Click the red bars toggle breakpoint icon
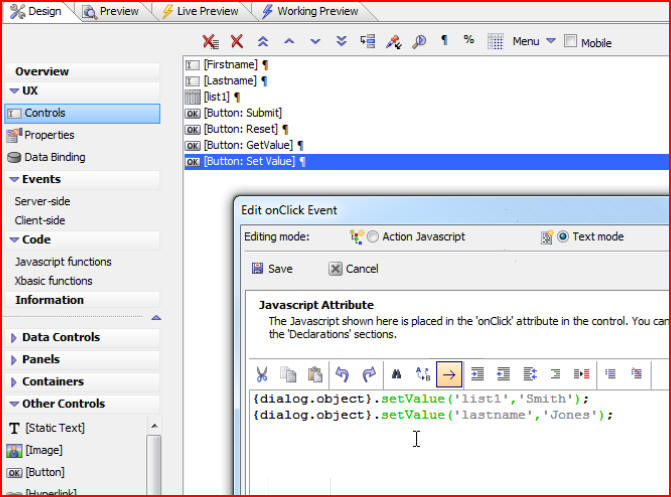Viewport: 671px width, 497px height. 582,374
